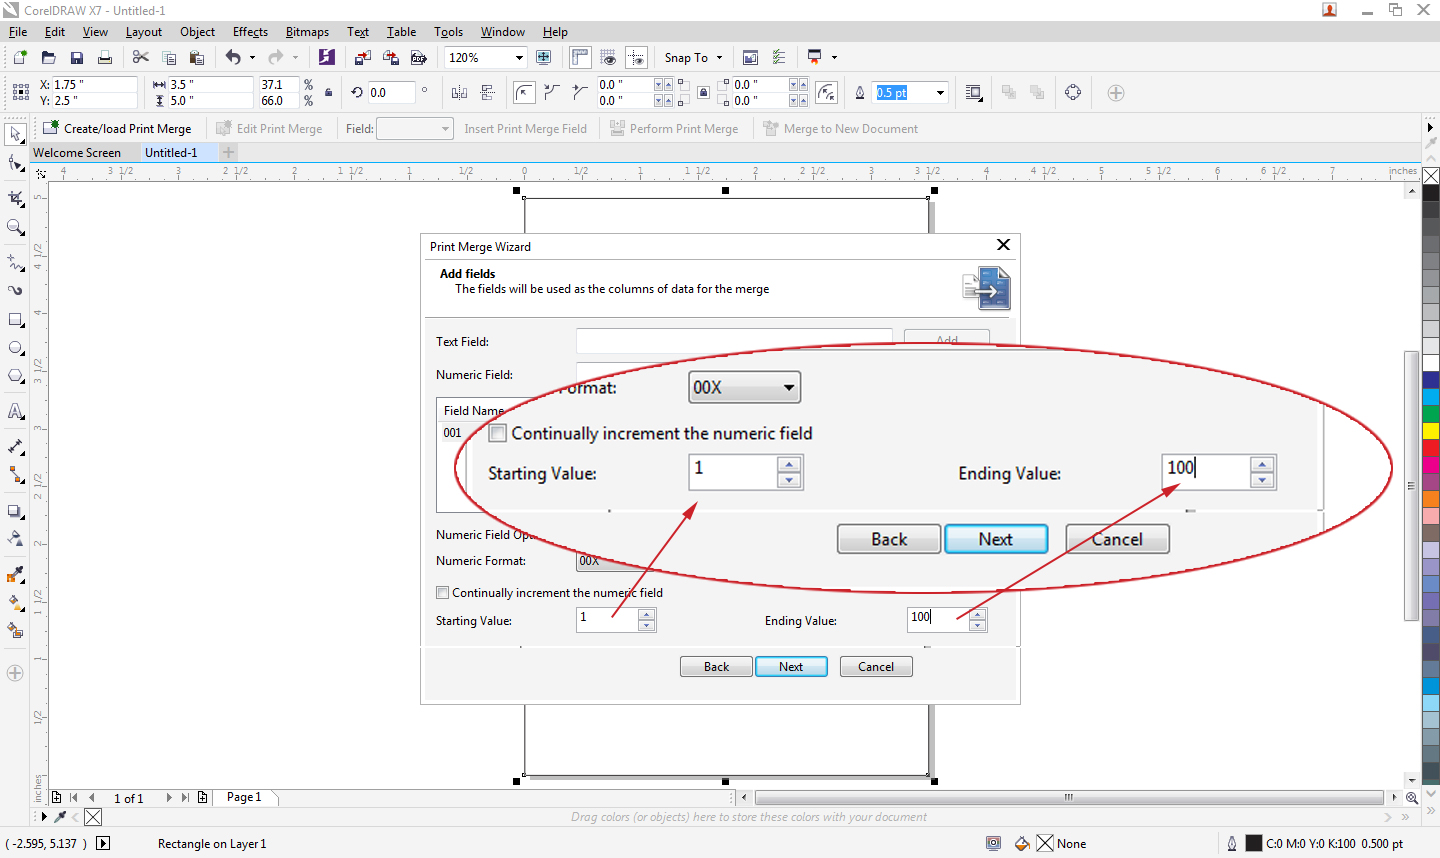Select the Text tool in the toolbox

pyautogui.click(x=15, y=411)
